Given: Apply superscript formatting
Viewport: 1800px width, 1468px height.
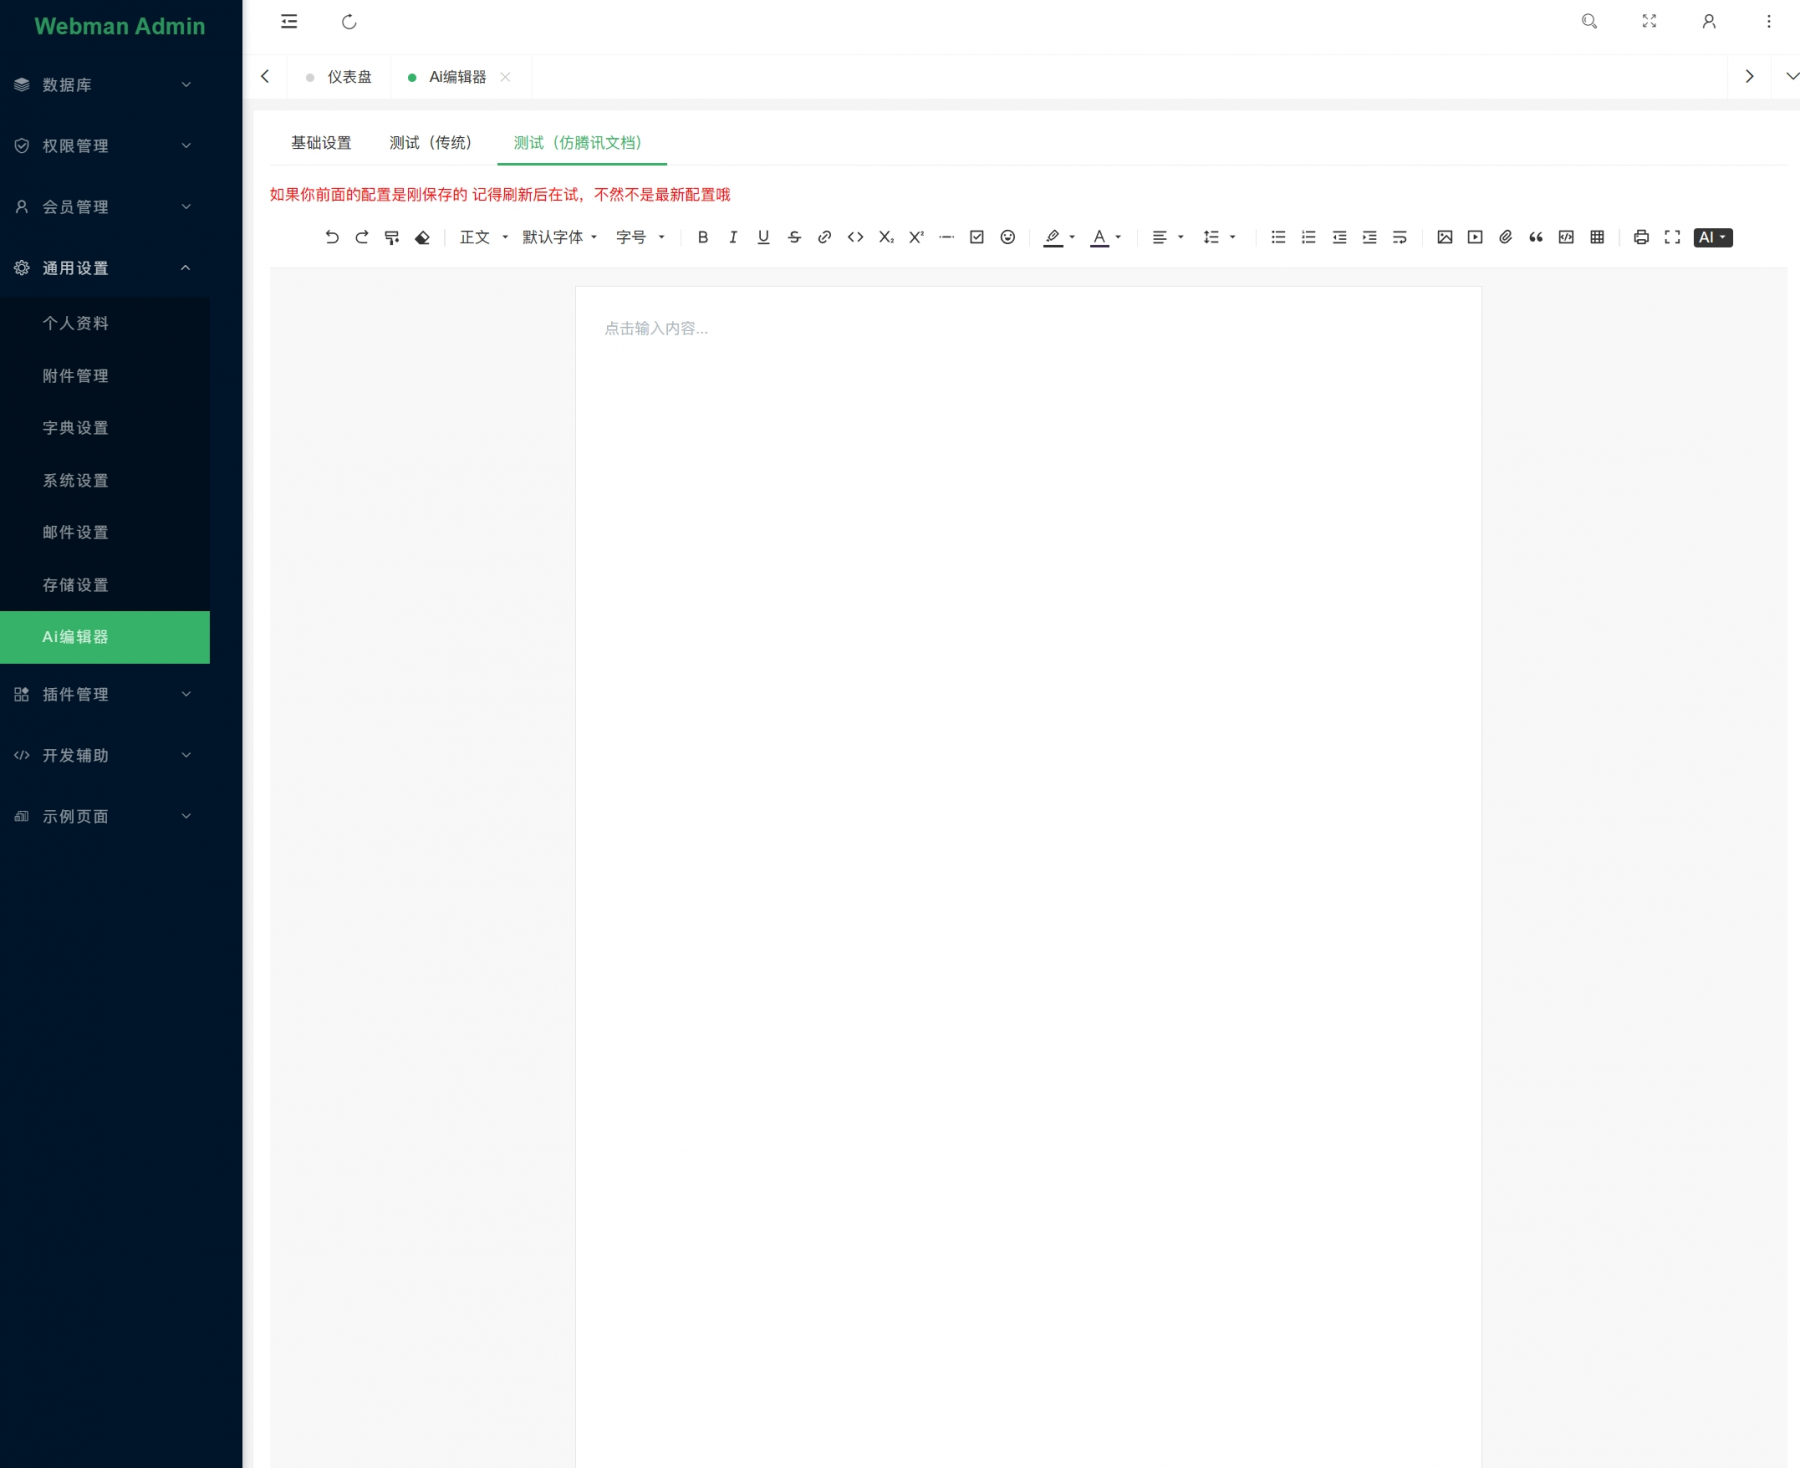Looking at the screenshot, I should 916,237.
